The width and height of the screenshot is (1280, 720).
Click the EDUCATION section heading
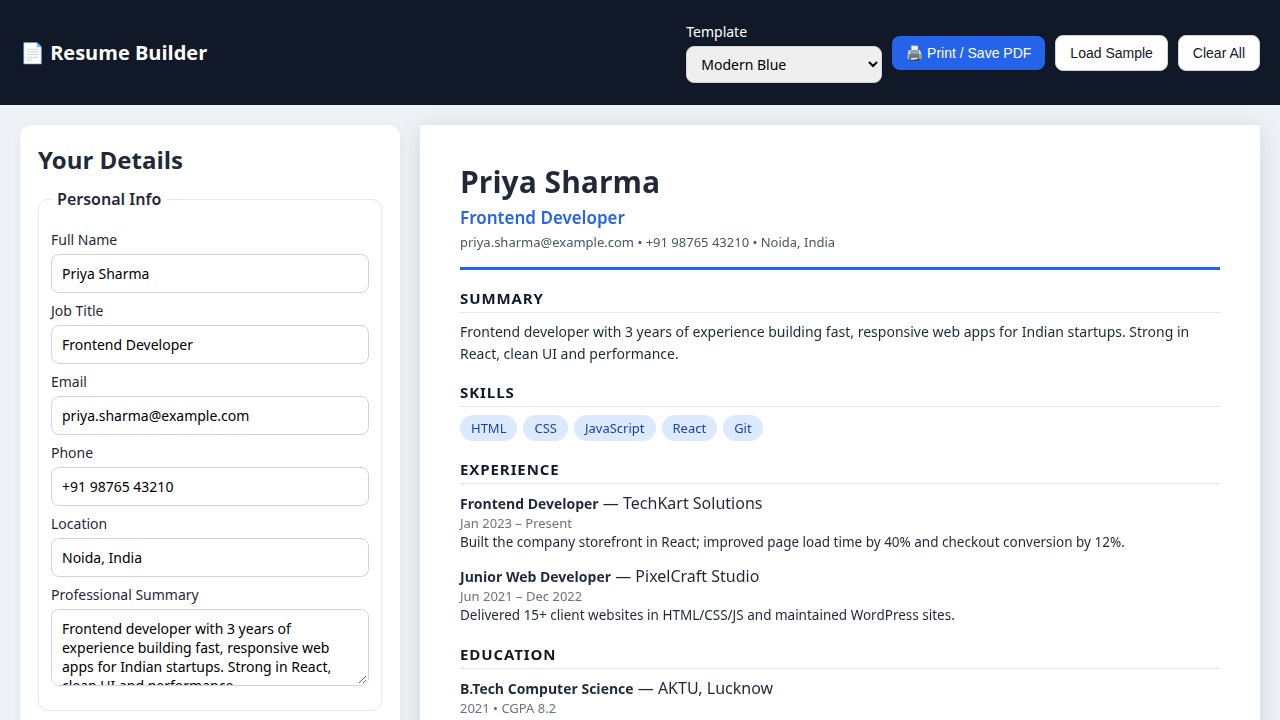click(x=508, y=655)
